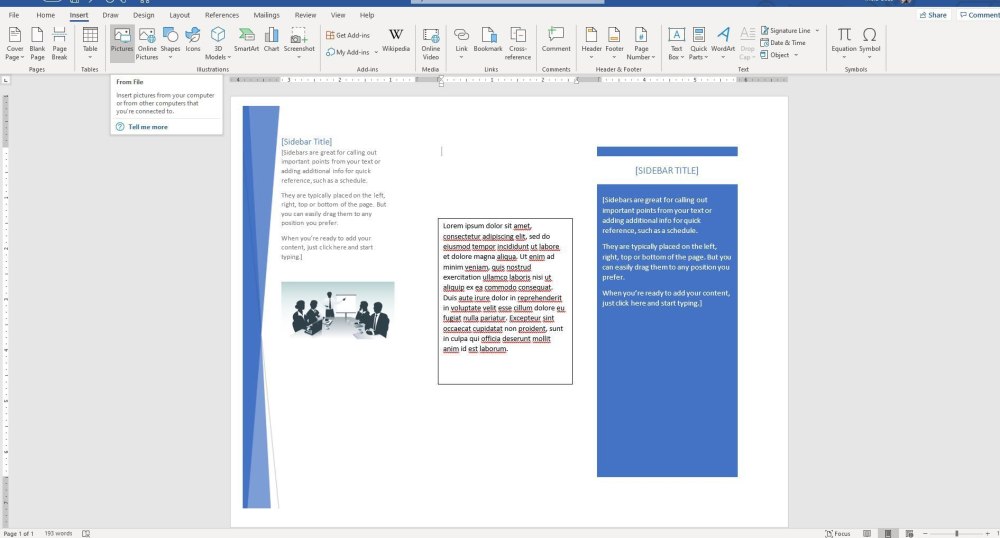Switch to the Design tab
1000x538 pixels.
(x=143, y=15)
